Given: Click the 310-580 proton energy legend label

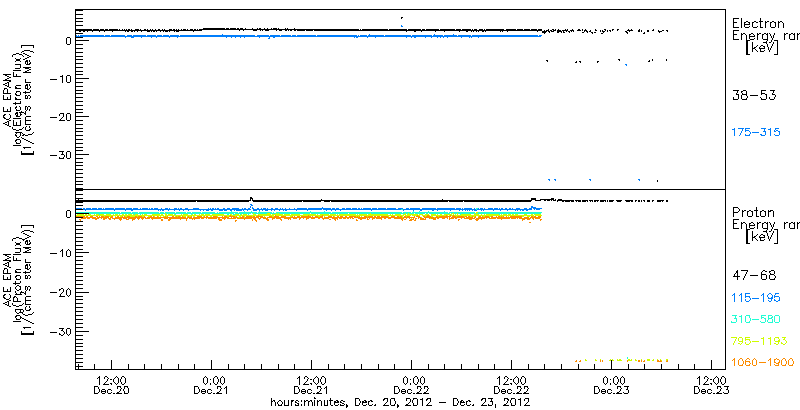Looking at the screenshot, I should pos(756,320).
